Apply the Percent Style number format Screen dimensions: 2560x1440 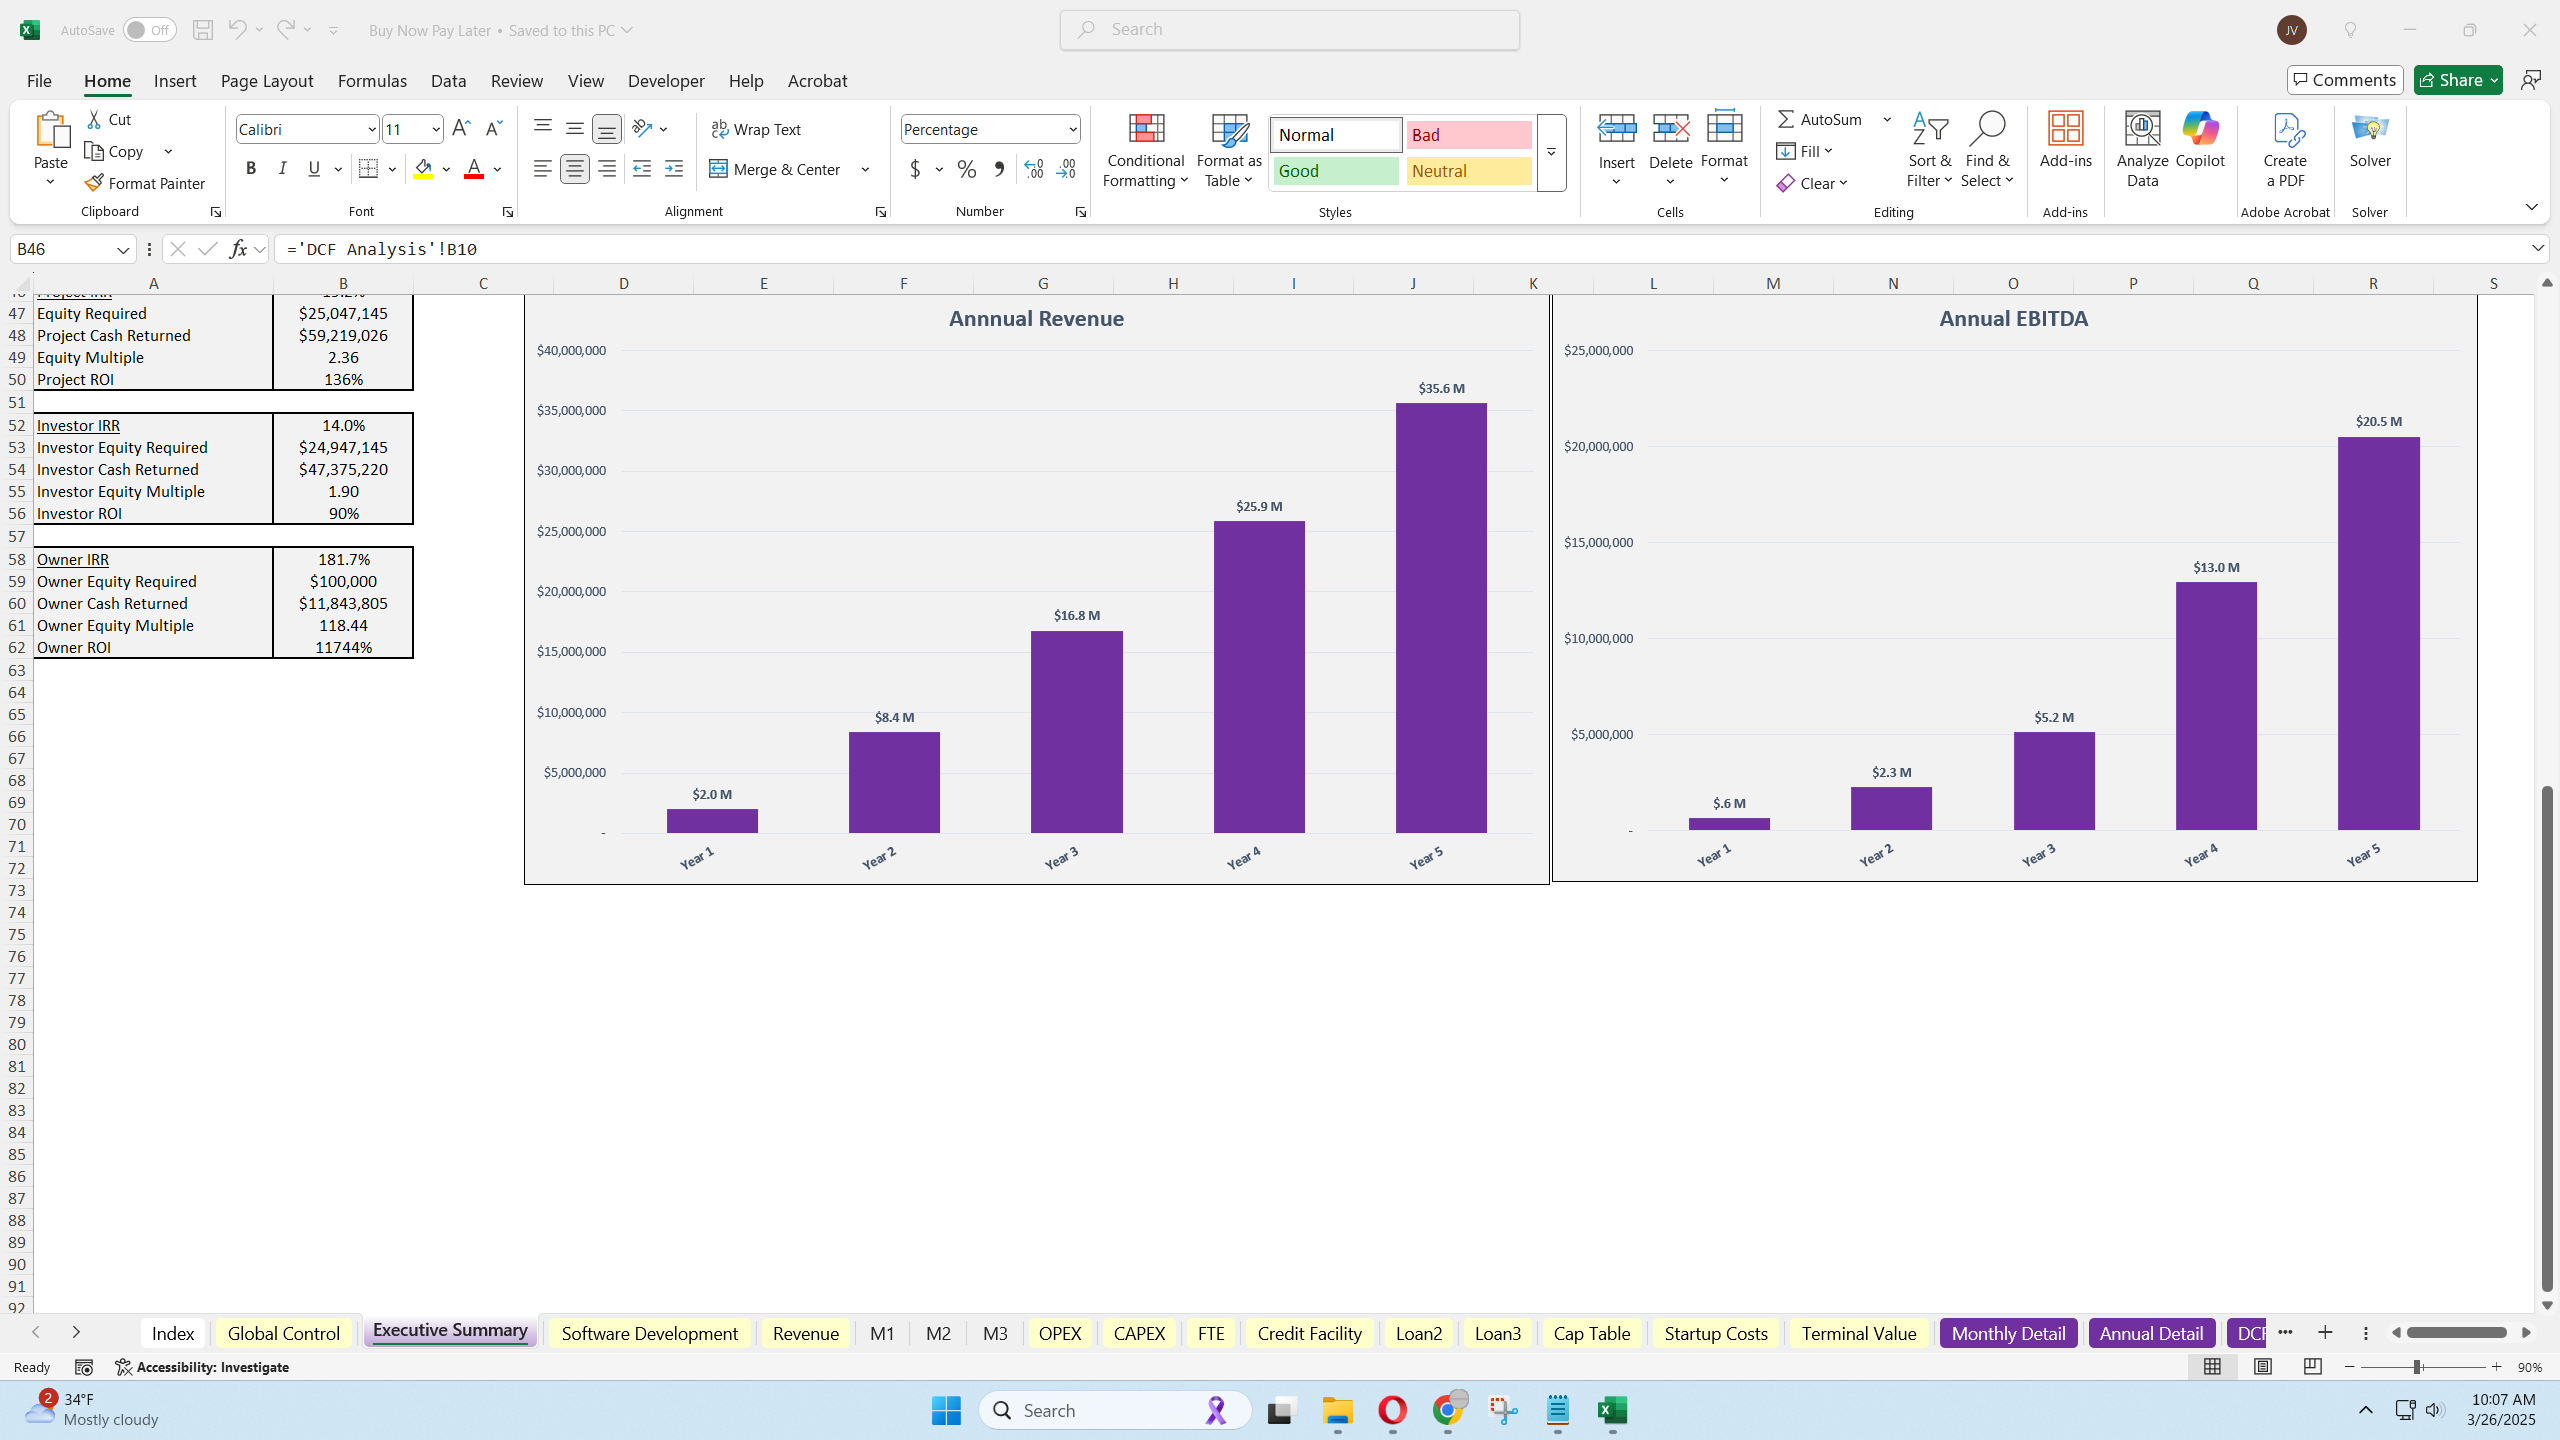[965, 169]
